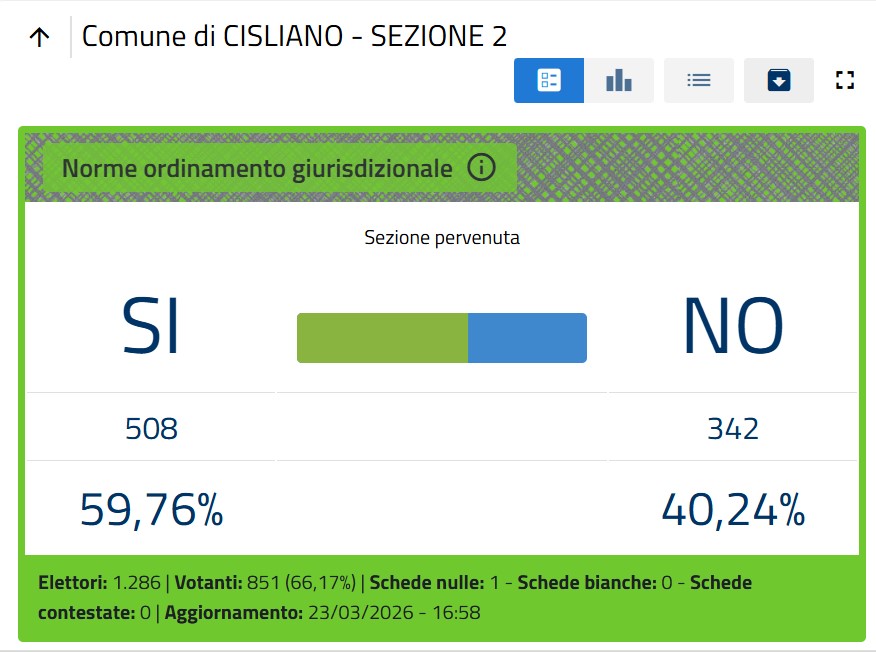
Task: Show results as bar chart
Action: [x=619, y=80]
